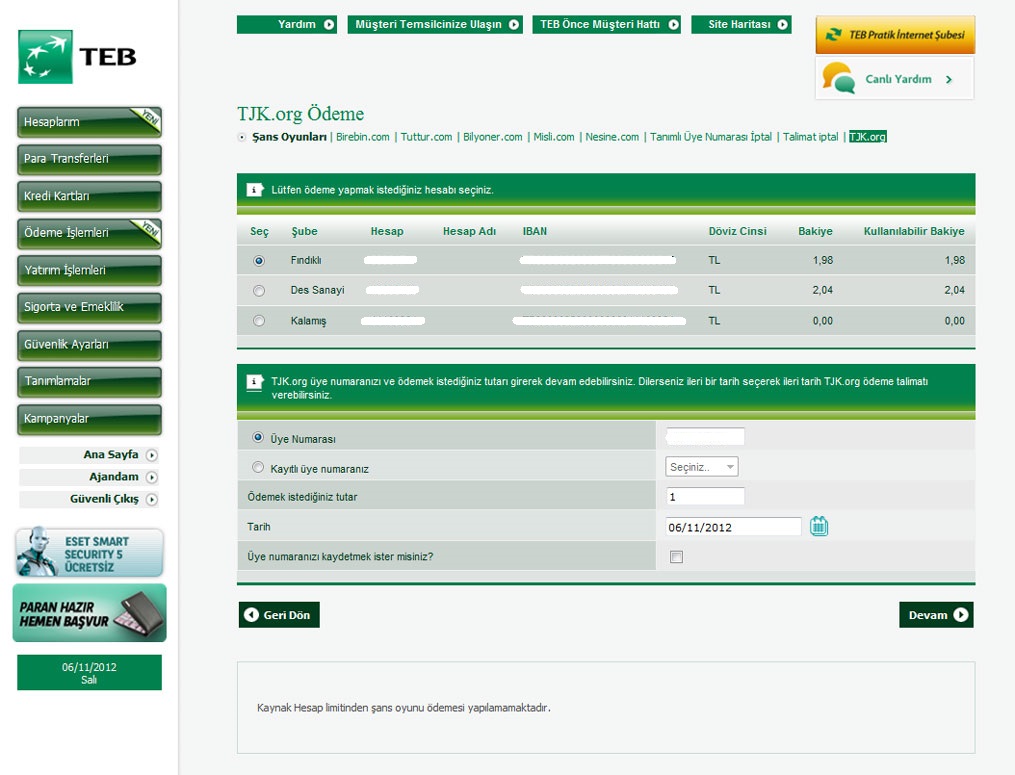Click the TEB logo
Viewport: 1015px width, 775px height.
click(x=78, y=57)
